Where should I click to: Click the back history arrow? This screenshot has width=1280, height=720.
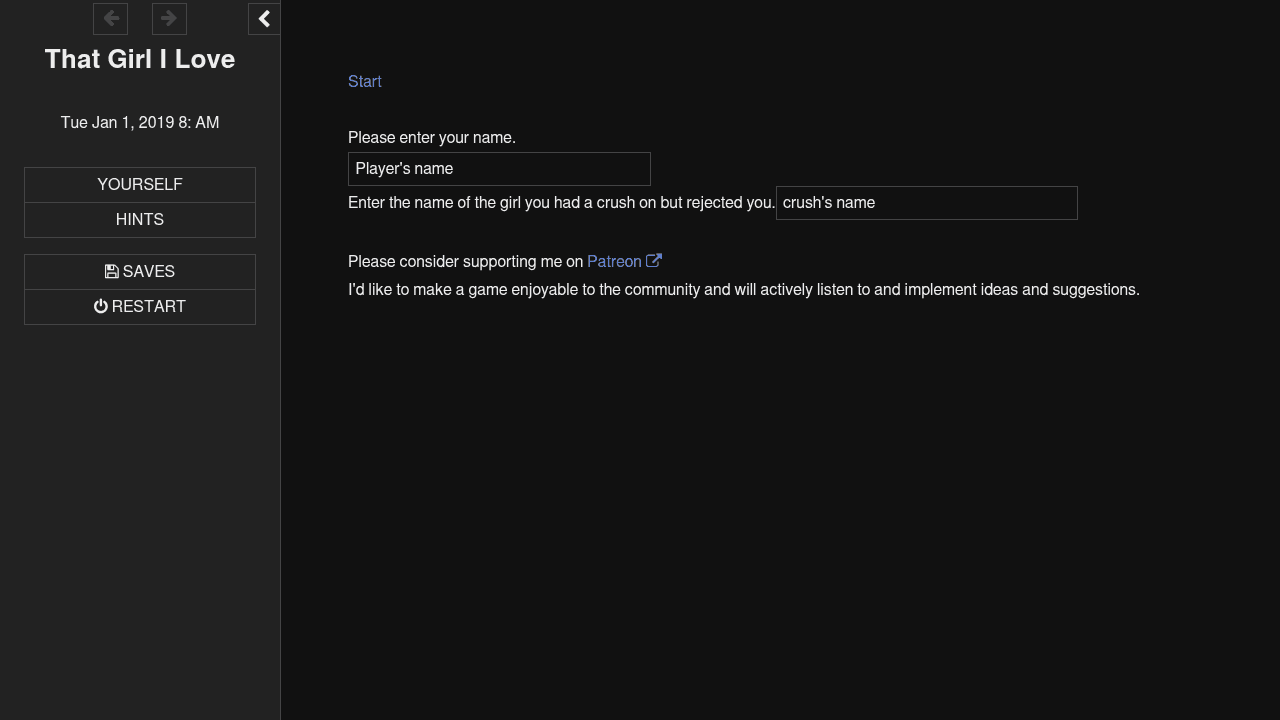(110, 18)
